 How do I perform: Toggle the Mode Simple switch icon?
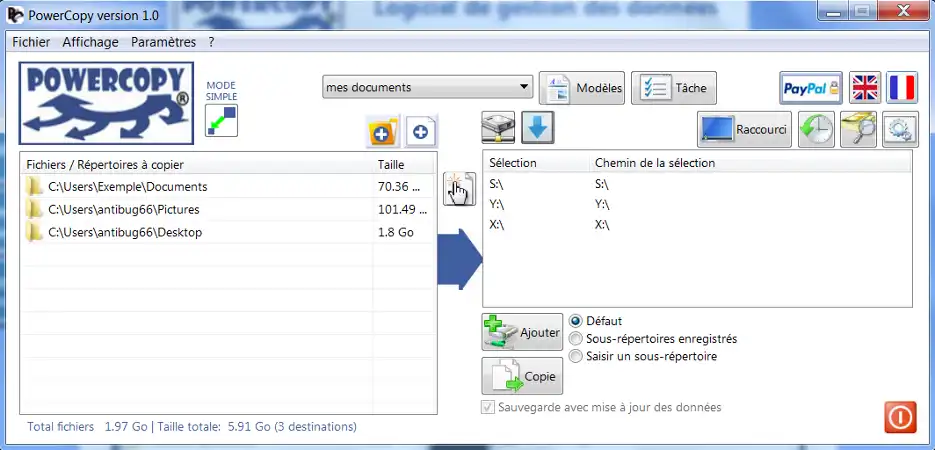221,120
